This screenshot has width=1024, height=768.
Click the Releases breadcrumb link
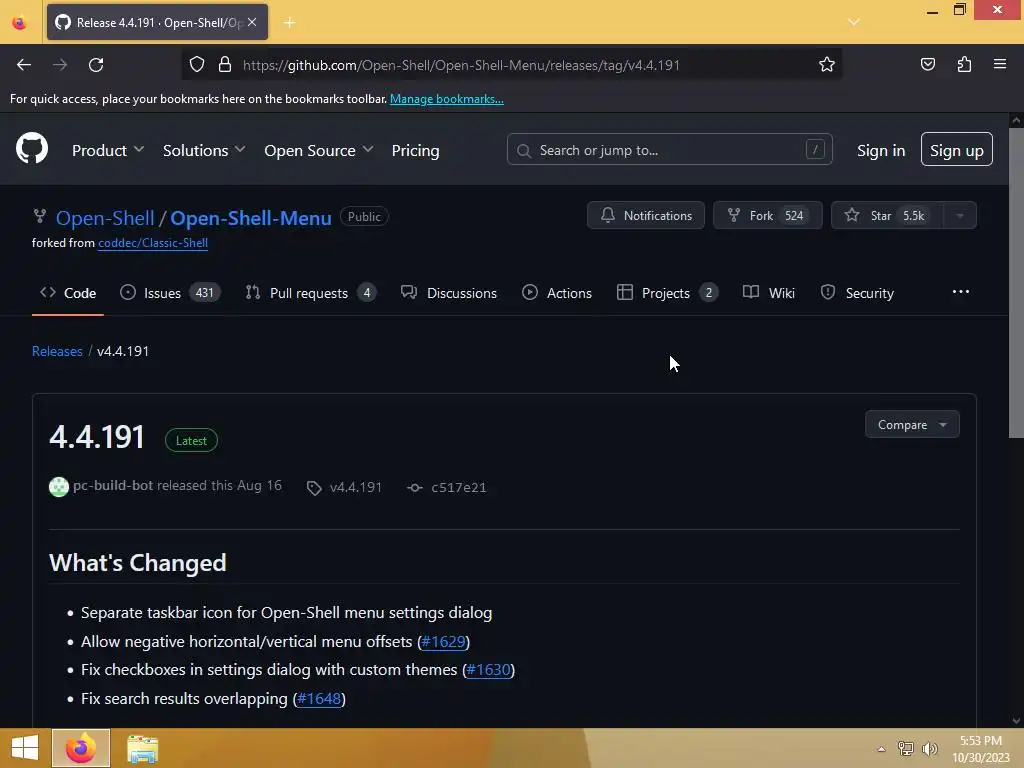57,351
